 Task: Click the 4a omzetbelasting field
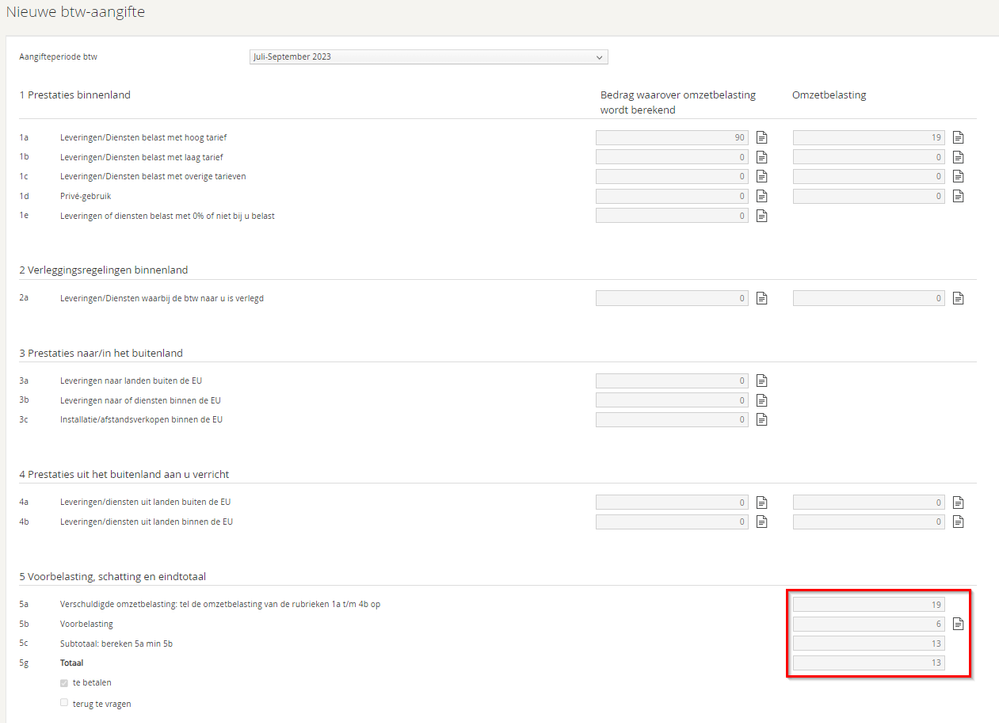[x=869, y=503]
